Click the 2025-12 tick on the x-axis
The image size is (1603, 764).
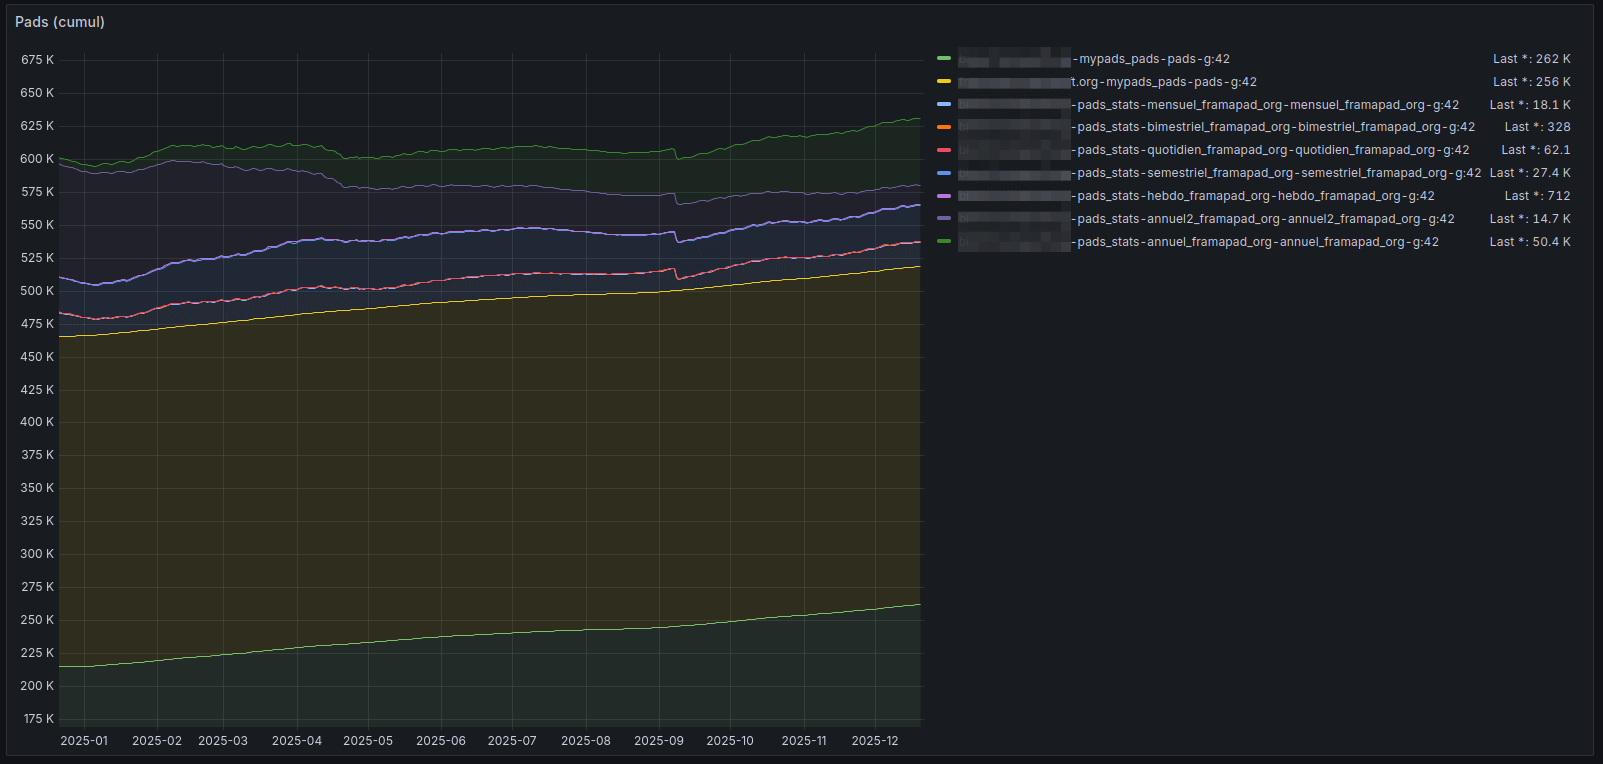pyautogui.click(x=875, y=741)
